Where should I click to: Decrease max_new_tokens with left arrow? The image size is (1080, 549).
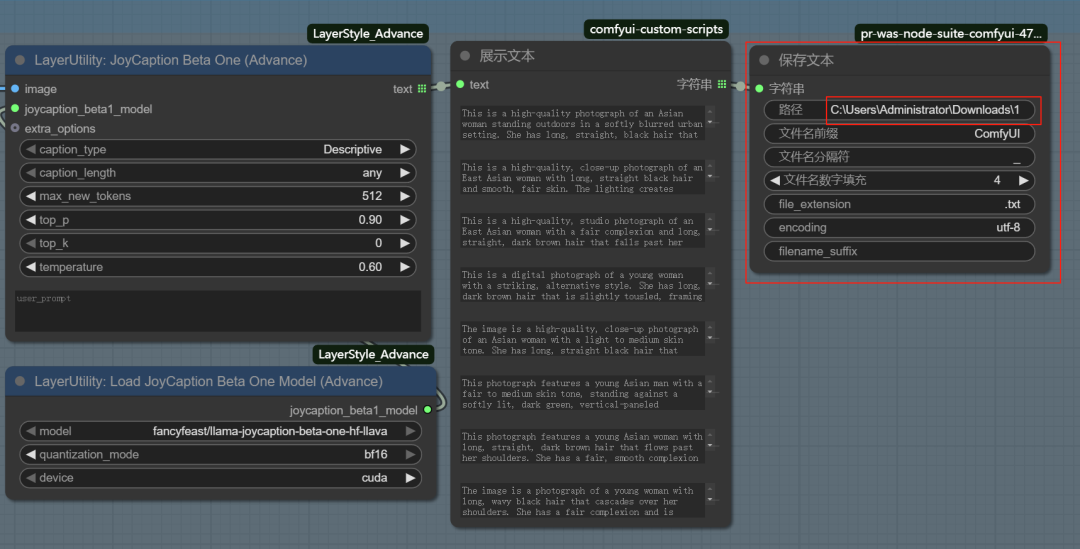[x=30, y=196]
